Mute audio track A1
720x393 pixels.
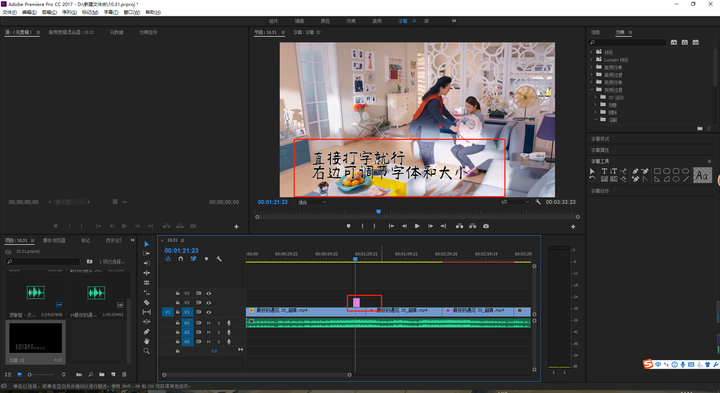pos(208,323)
